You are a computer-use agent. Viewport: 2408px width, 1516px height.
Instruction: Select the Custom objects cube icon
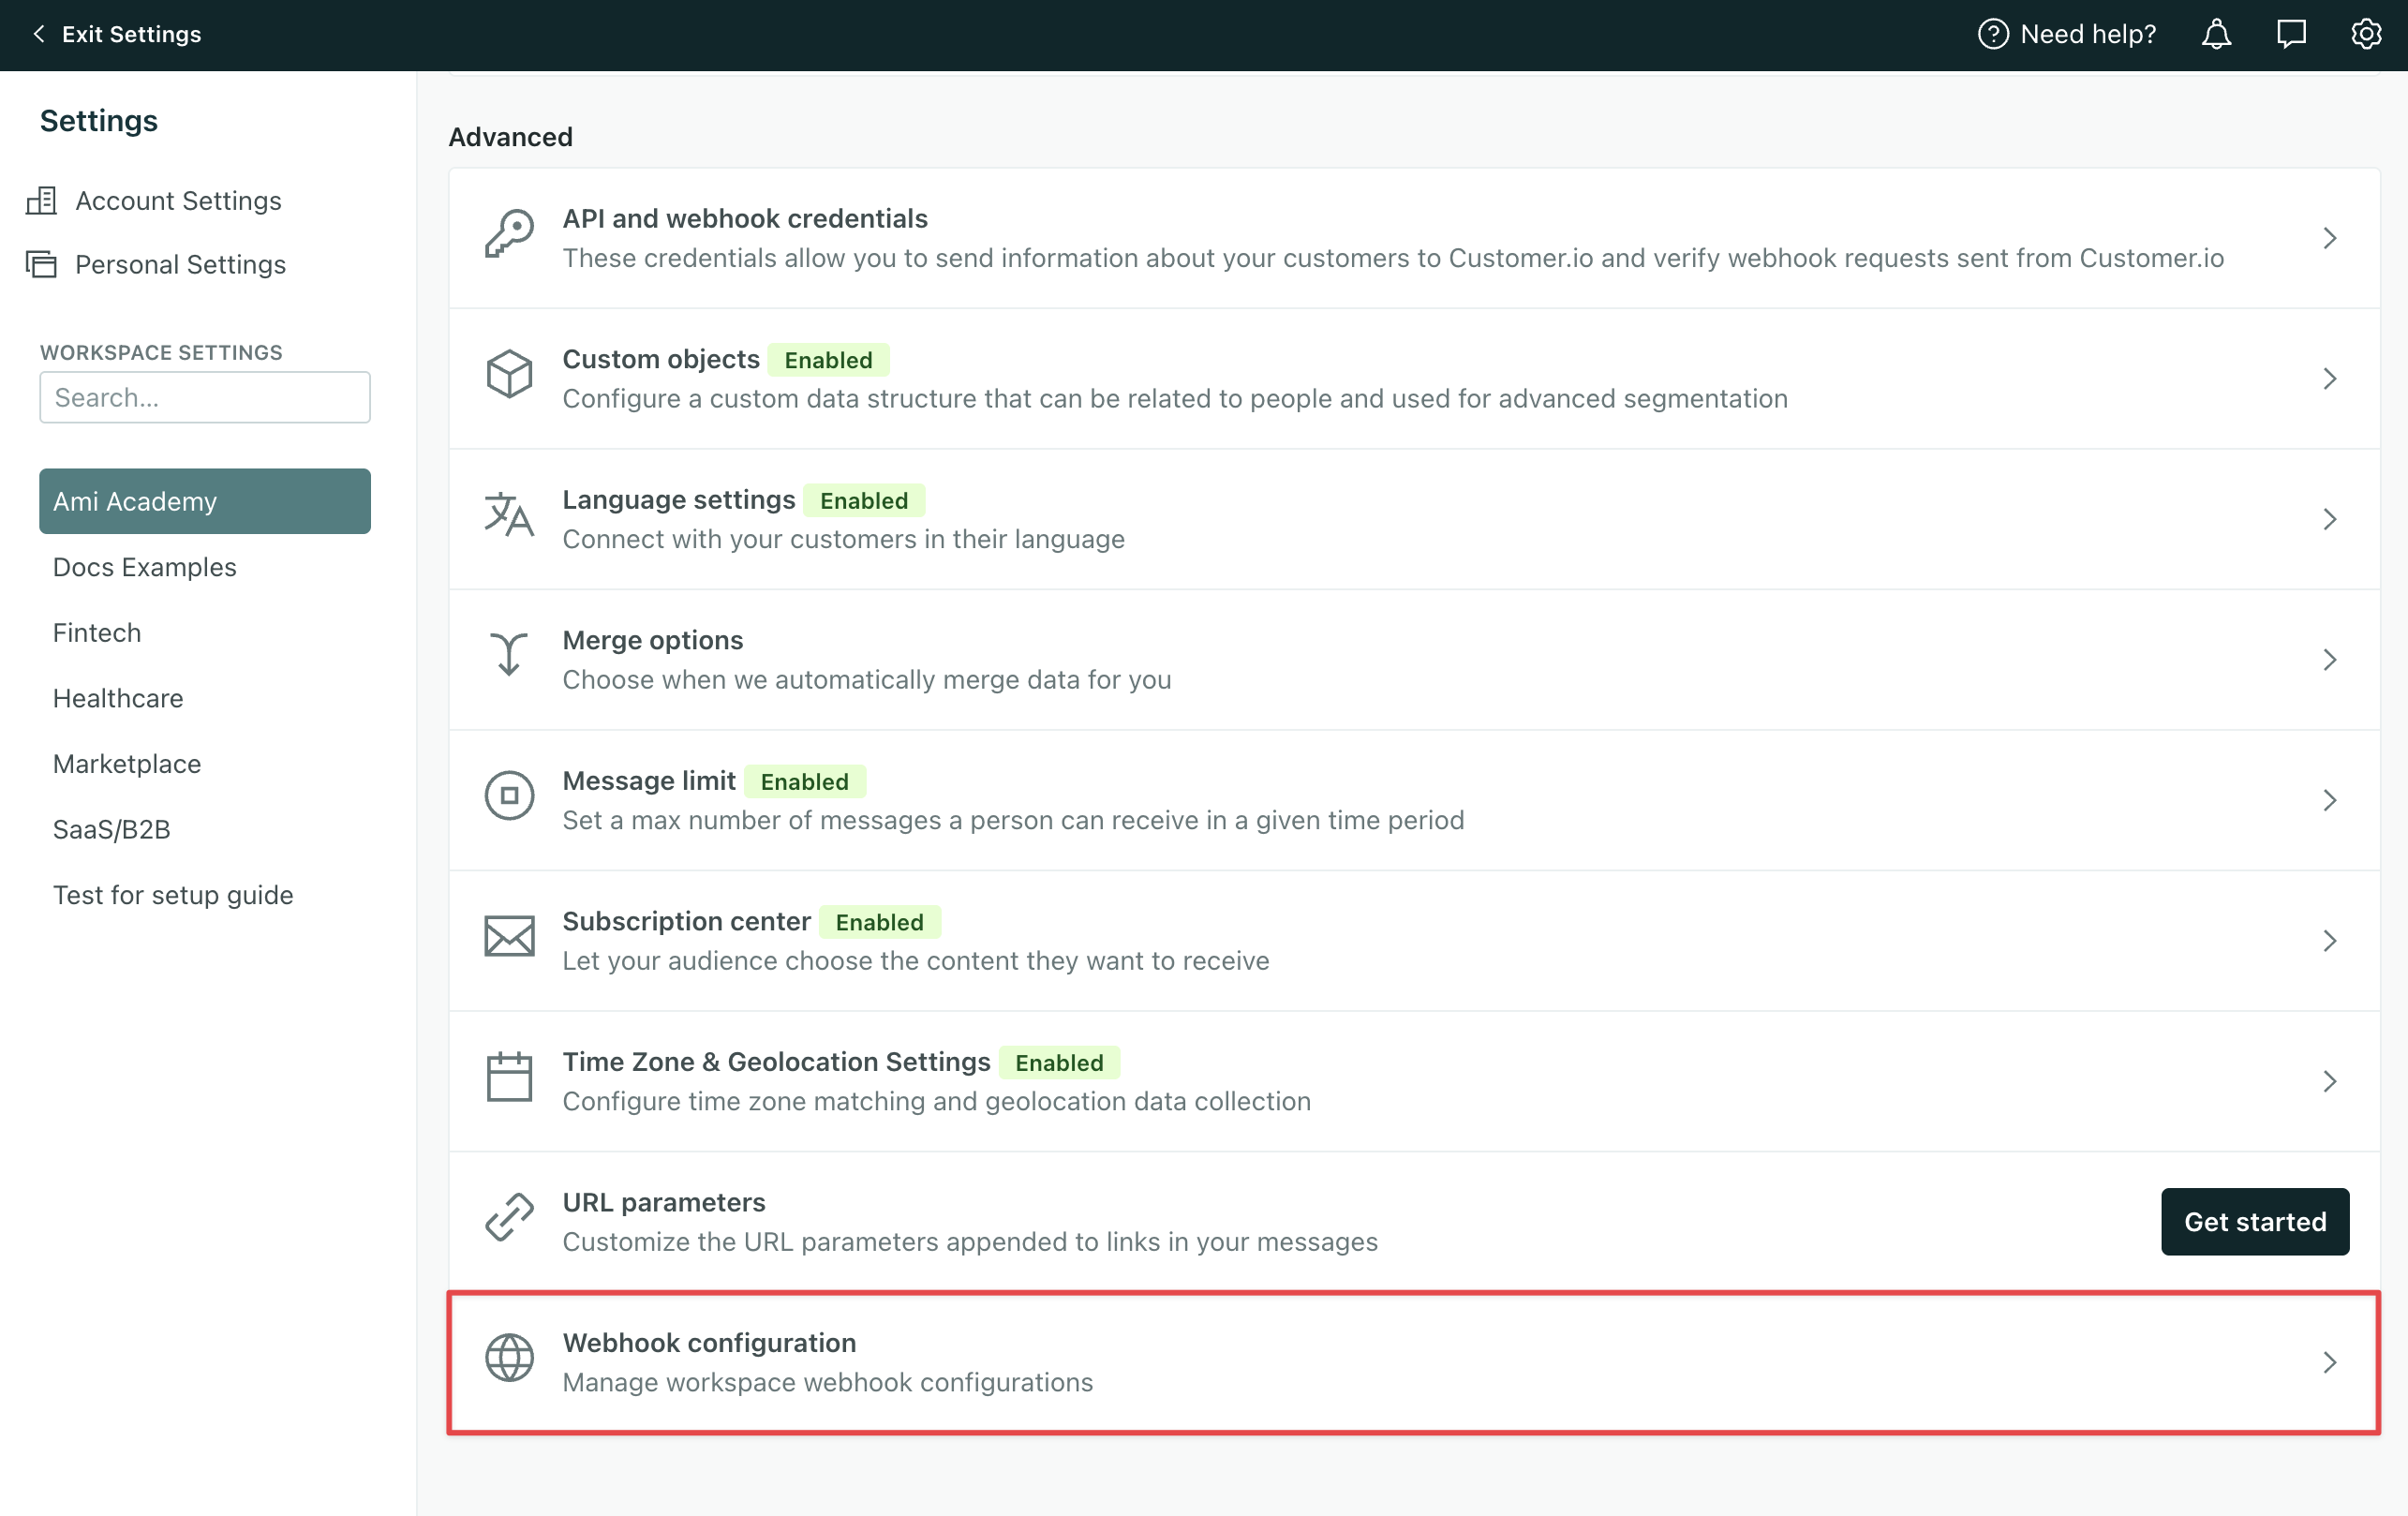point(508,375)
